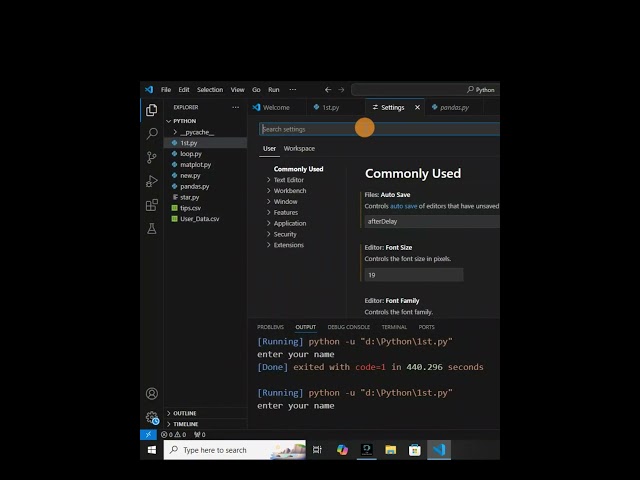Screen dimensions: 640x480
Task: Switch to the Debug Console tab
Action: point(349,327)
